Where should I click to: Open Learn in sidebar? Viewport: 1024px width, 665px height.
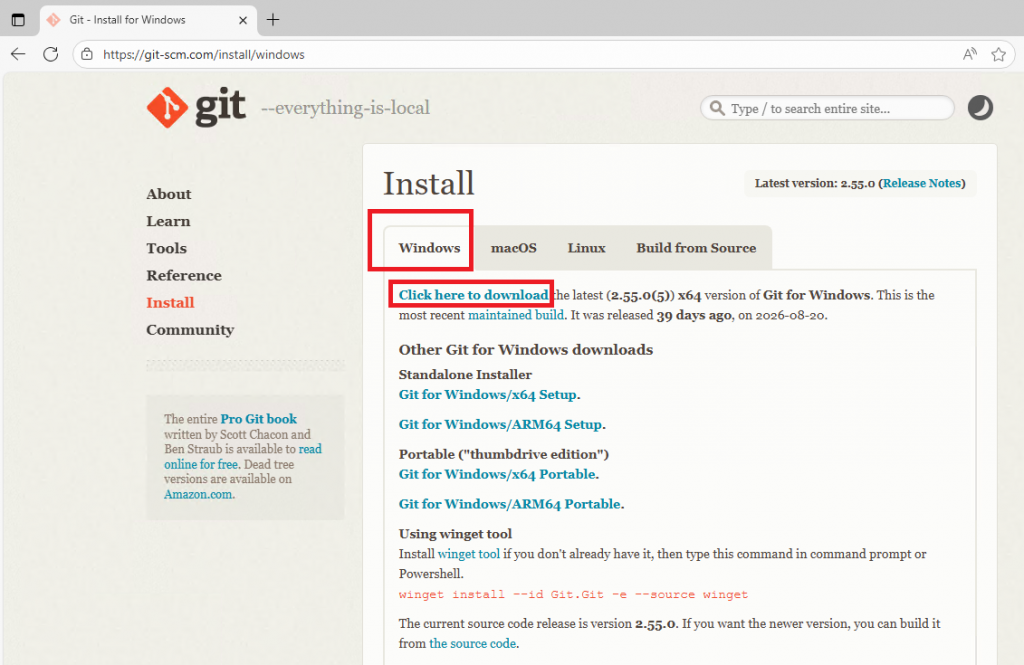click(168, 221)
